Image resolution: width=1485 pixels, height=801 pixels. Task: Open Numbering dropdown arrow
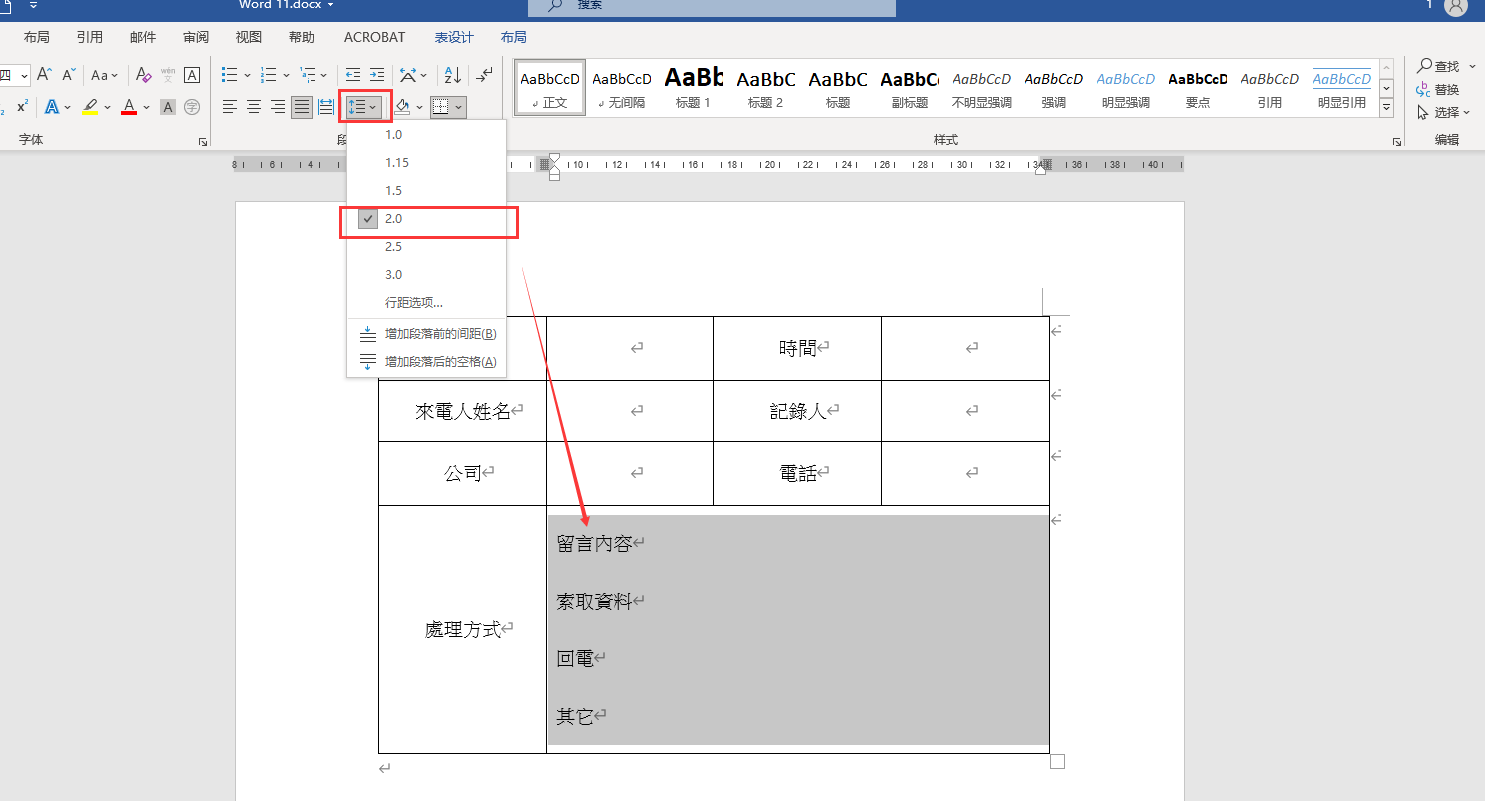coord(286,75)
